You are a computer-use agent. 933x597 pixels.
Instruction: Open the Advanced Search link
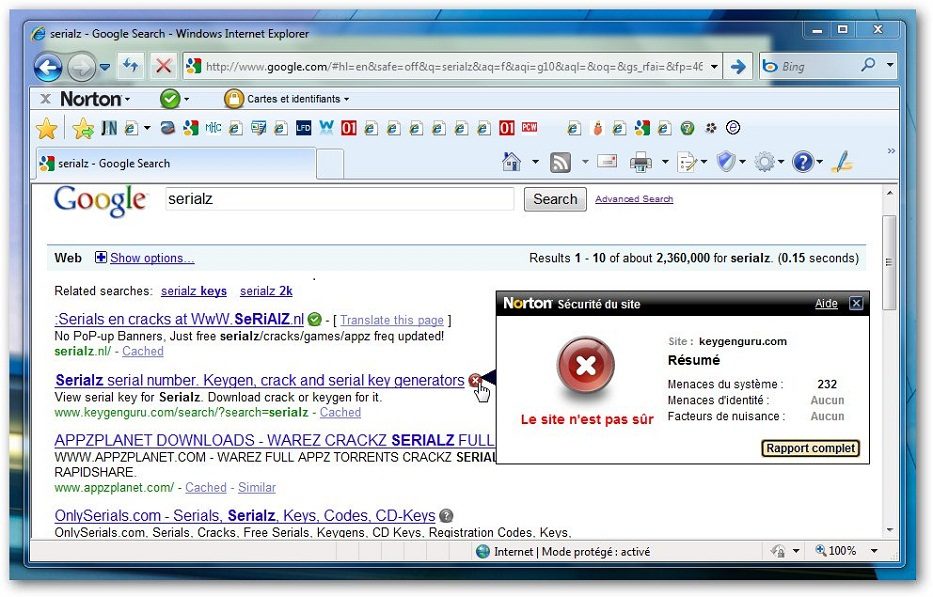[634, 199]
